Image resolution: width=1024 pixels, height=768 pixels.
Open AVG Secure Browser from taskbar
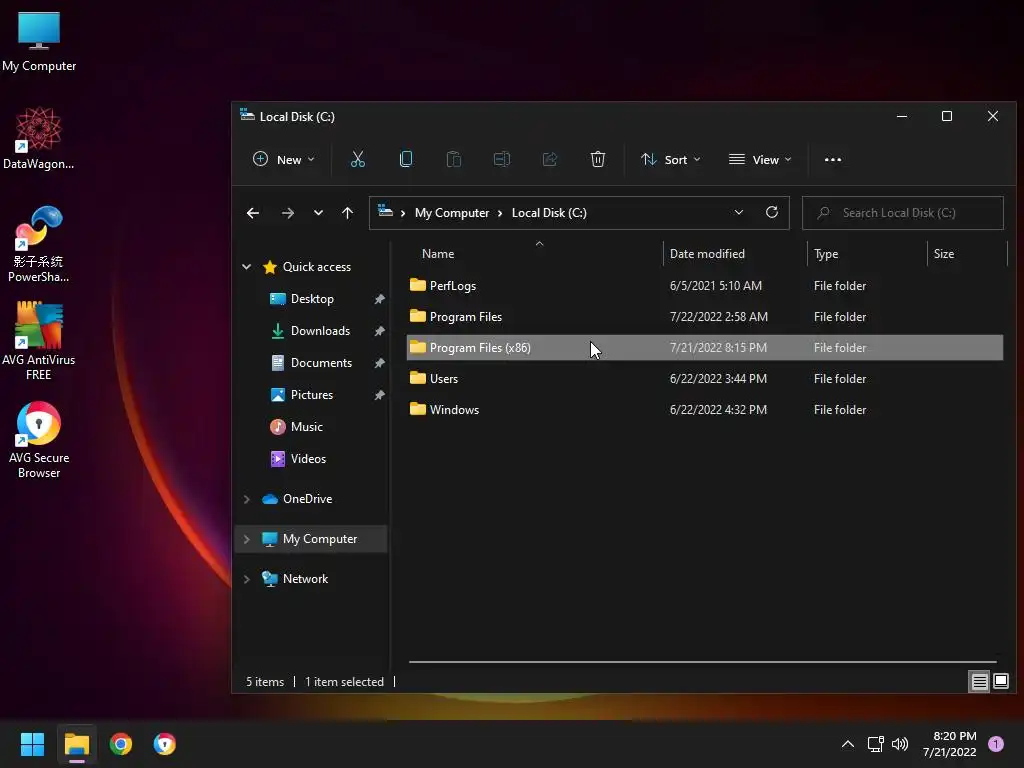(x=165, y=744)
